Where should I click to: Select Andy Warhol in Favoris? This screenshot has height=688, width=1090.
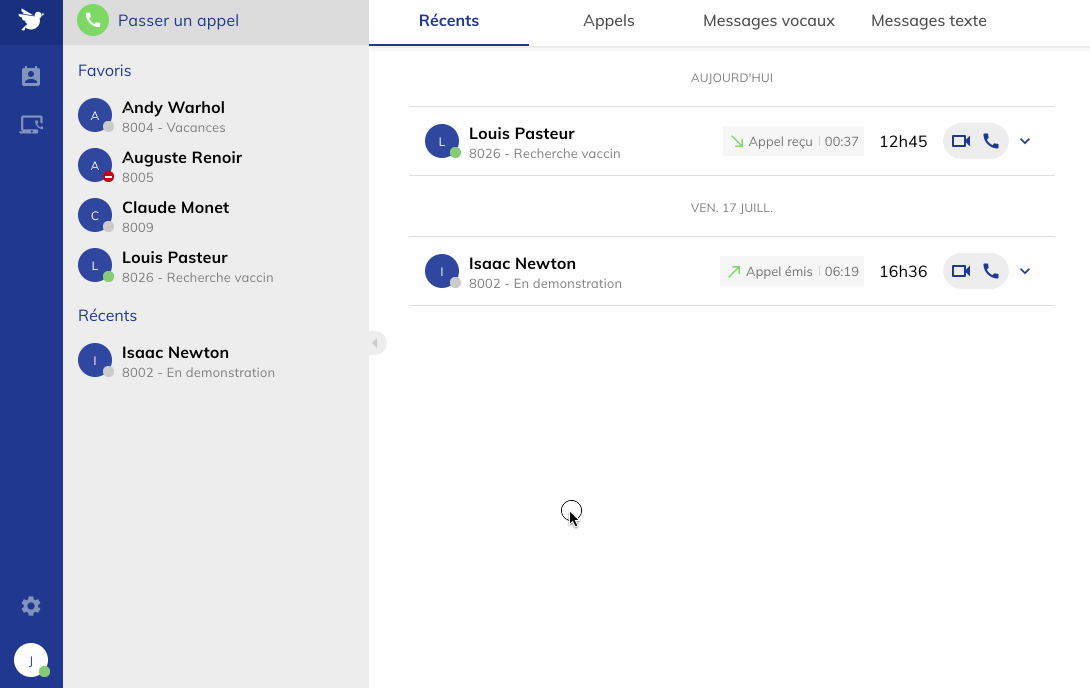(172, 115)
